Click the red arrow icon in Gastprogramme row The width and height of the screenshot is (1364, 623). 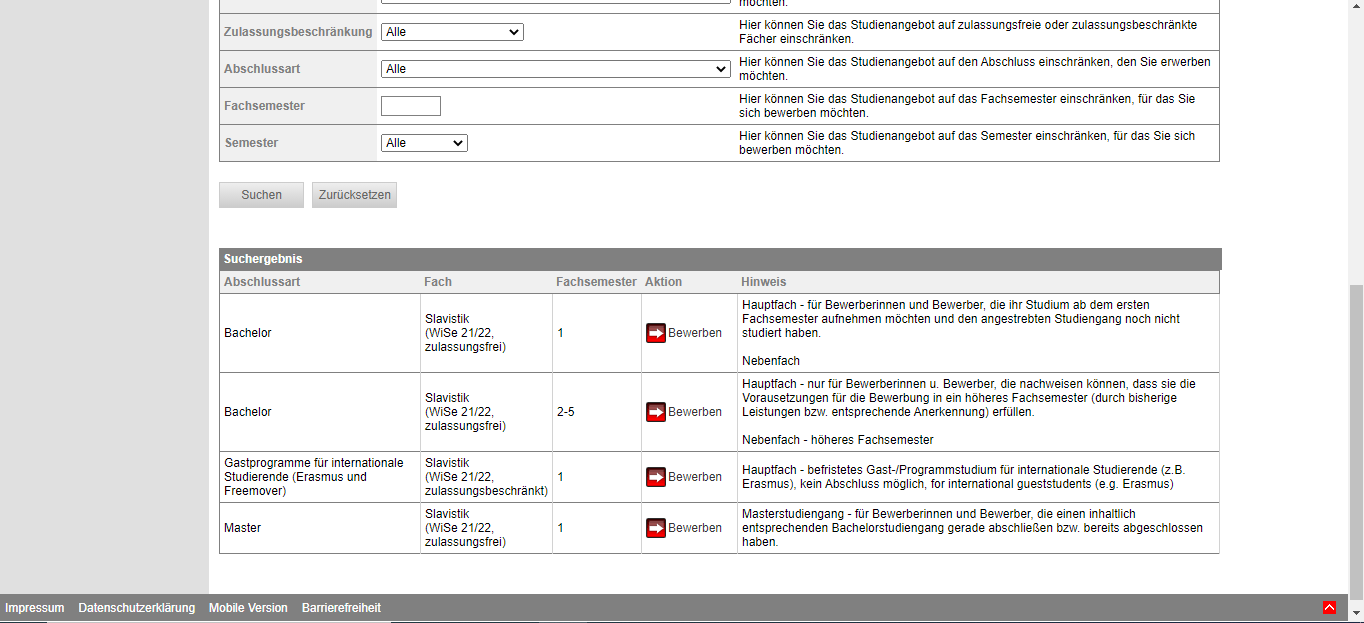click(x=656, y=477)
